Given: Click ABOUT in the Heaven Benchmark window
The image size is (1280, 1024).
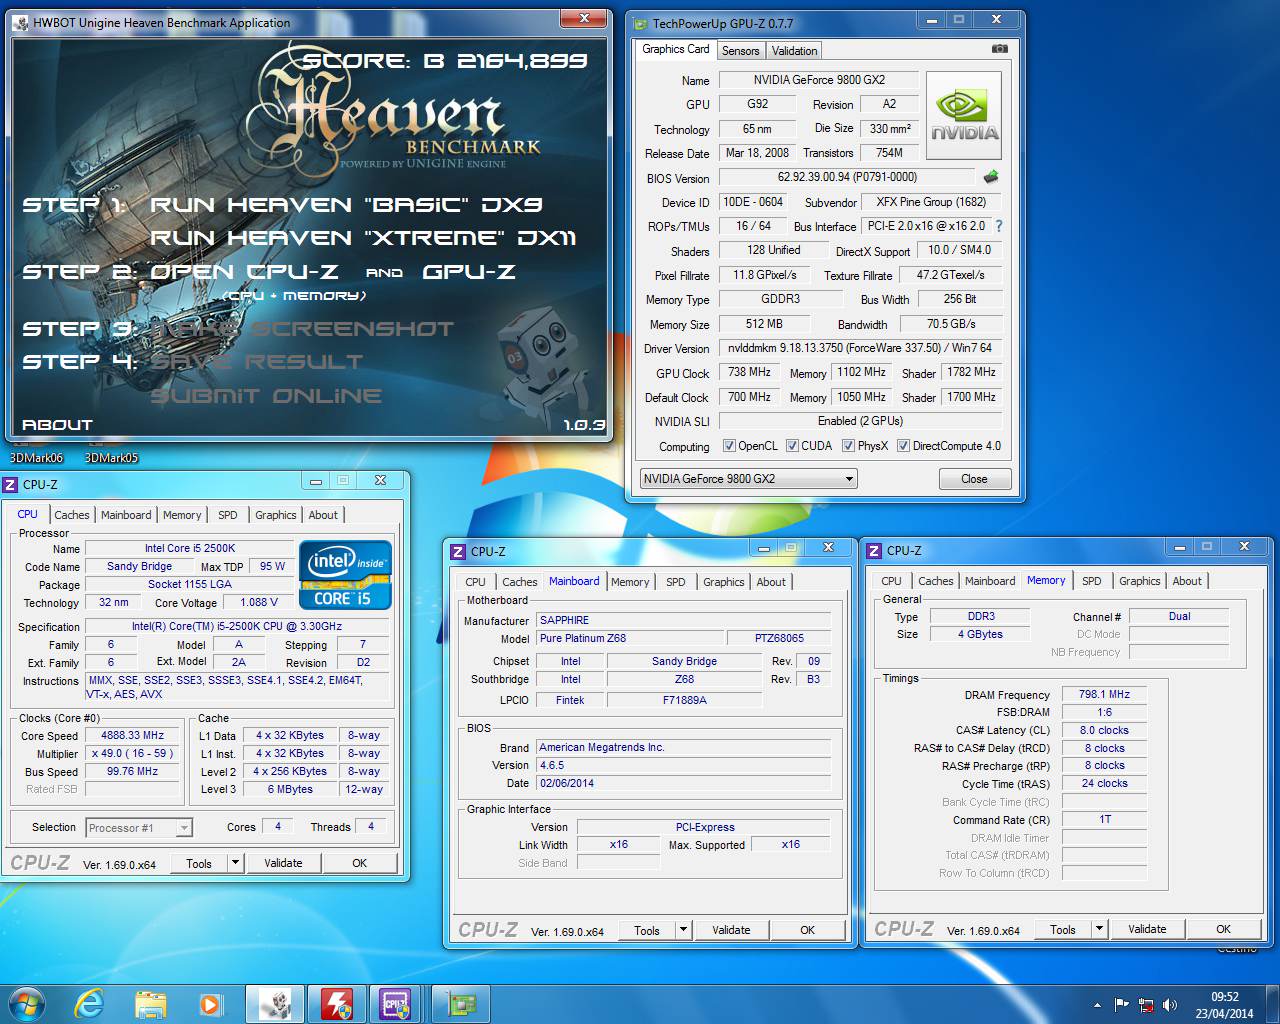Looking at the screenshot, I should pyautogui.click(x=57, y=425).
